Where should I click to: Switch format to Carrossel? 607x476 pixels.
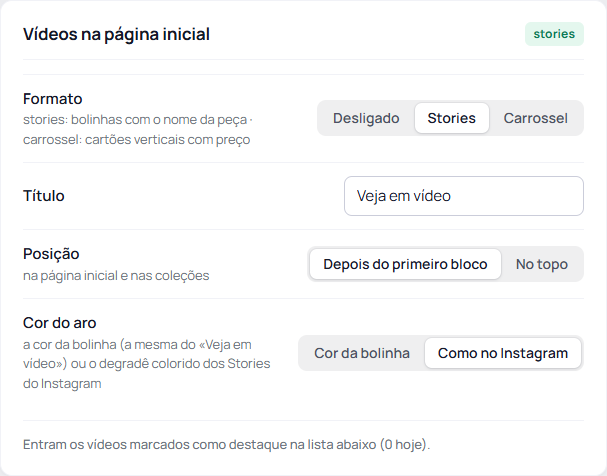pos(535,118)
